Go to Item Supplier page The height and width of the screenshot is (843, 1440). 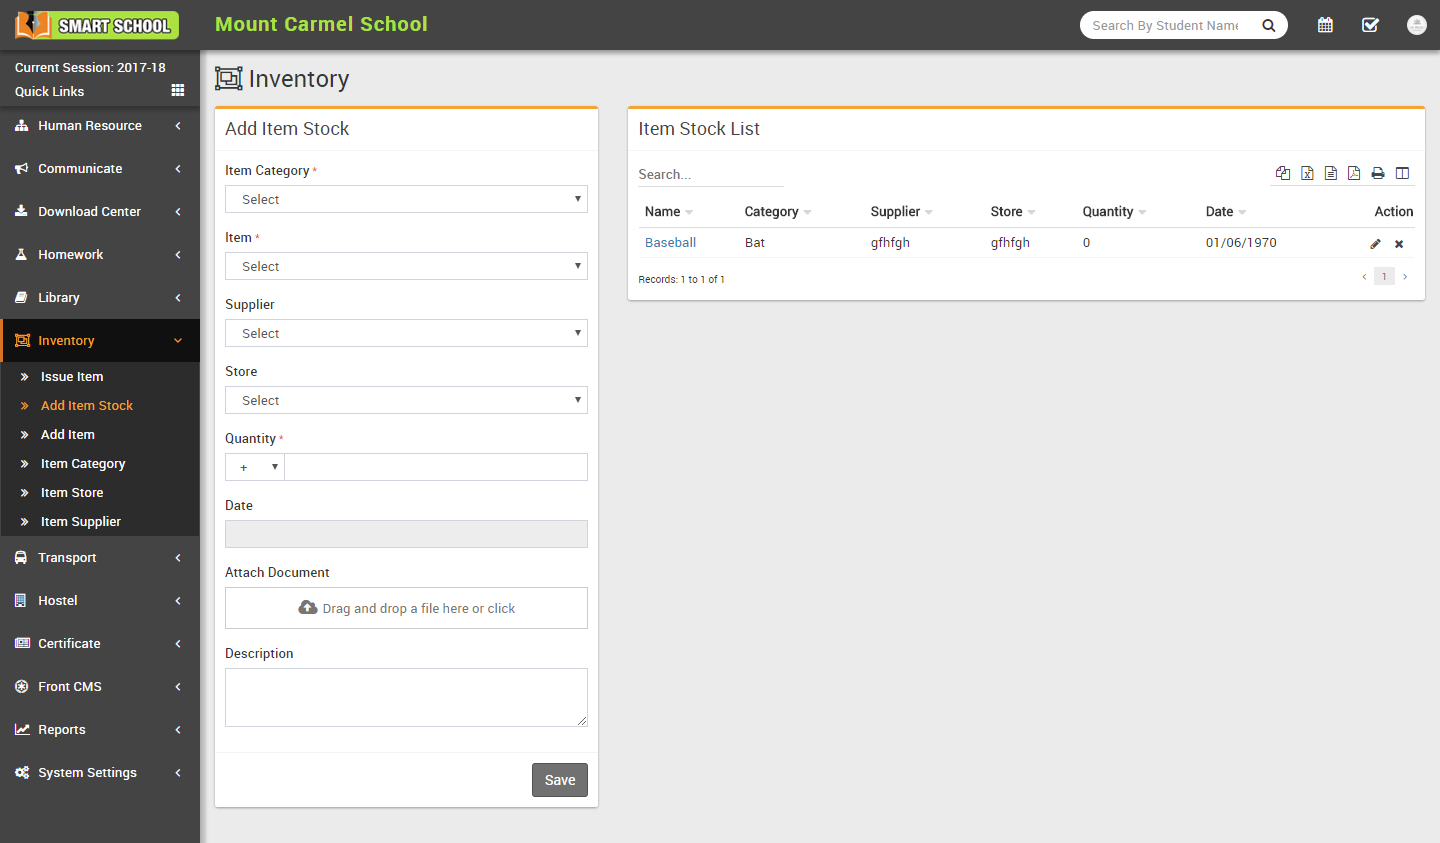[x=81, y=522]
